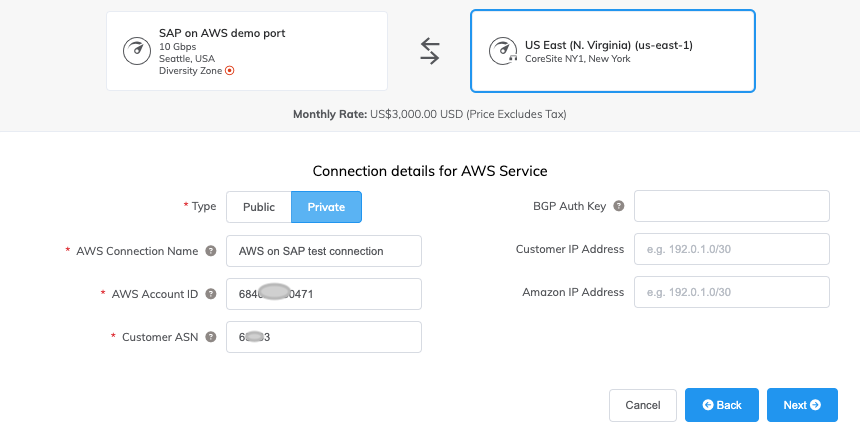The height and width of the screenshot is (444, 860).
Task: Click the BGP Auth Key field
Action: [x=732, y=206]
